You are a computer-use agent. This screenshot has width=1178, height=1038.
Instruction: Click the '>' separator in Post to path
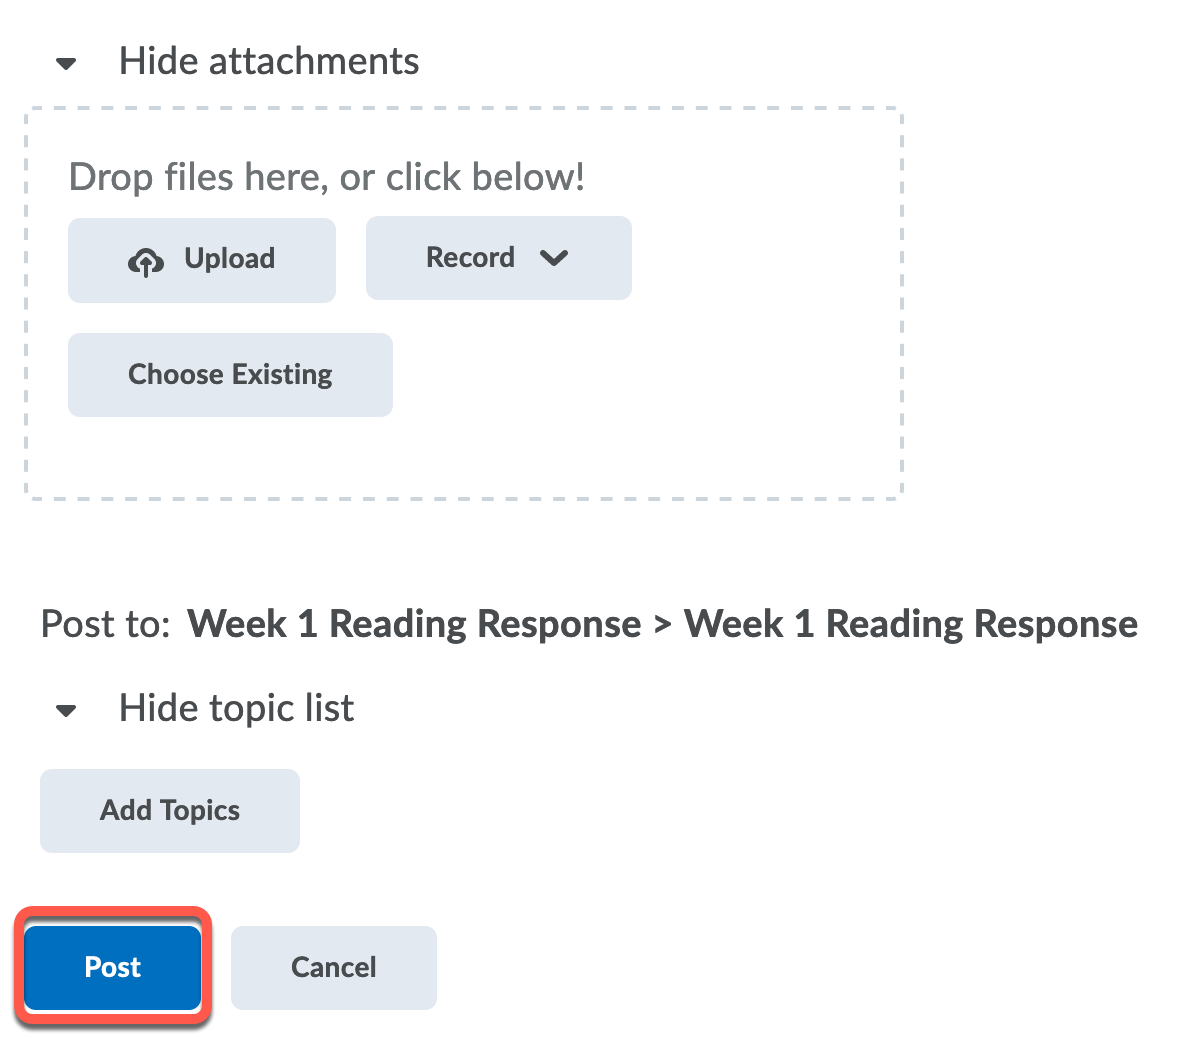tap(662, 625)
